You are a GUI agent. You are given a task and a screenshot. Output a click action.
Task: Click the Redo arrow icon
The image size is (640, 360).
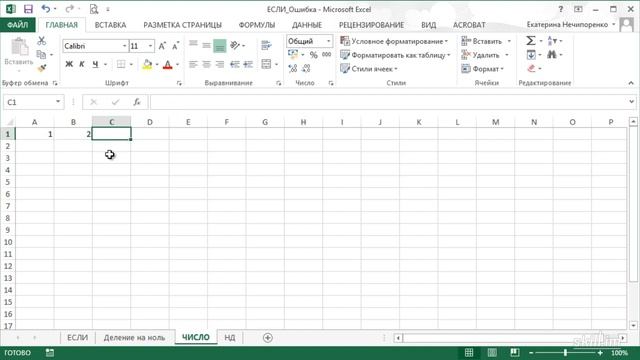pos(69,9)
